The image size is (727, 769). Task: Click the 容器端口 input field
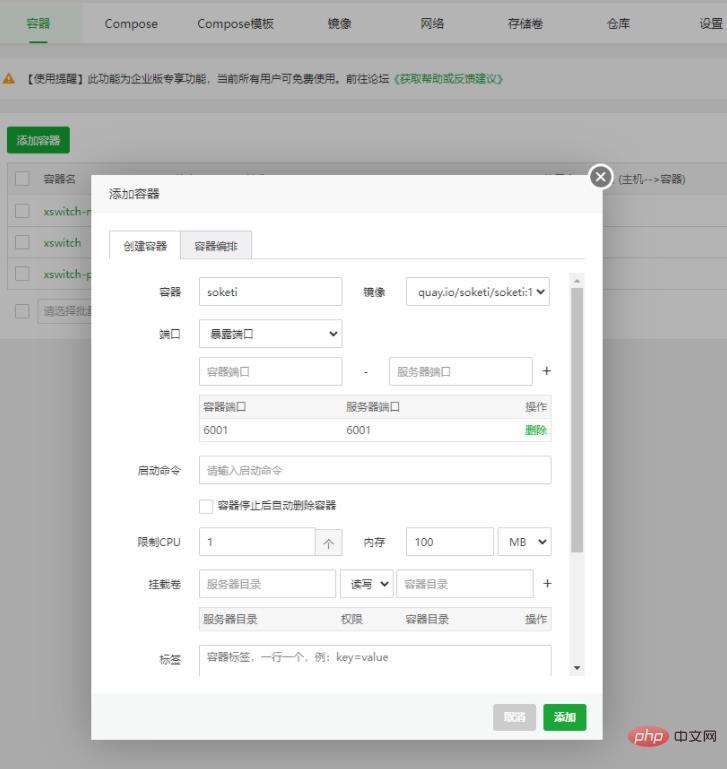coord(270,371)
